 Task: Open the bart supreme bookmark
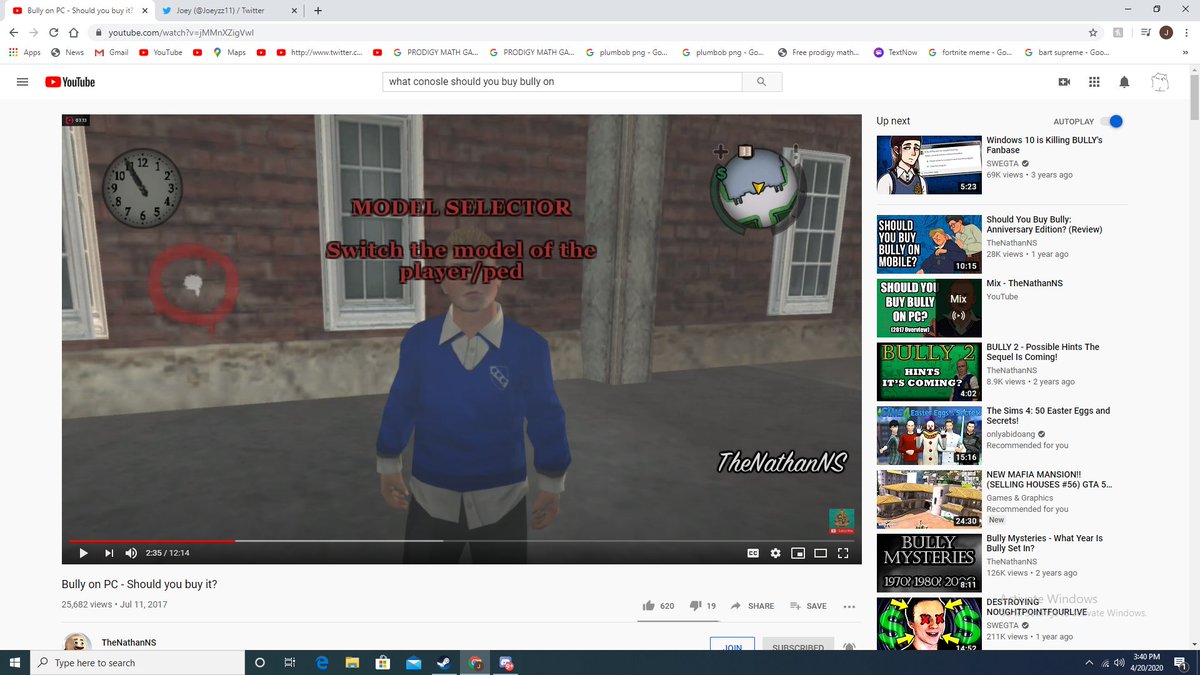tap(1066, 52)
